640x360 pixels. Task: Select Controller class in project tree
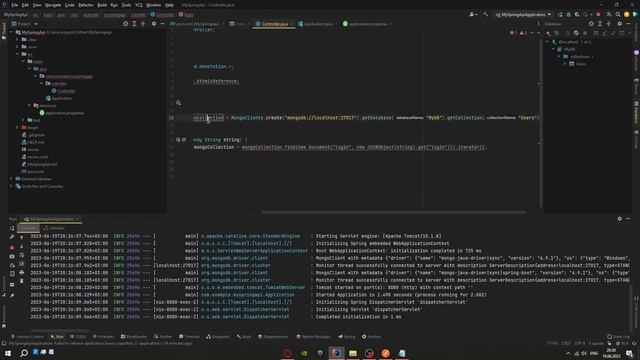[x=63, y=91]
